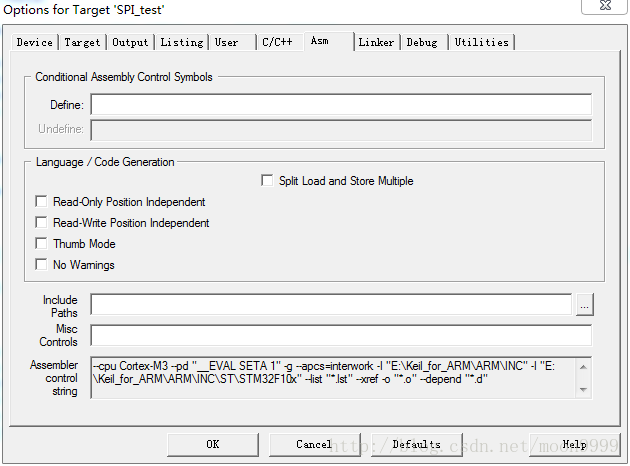Switch to the Debug tab
This screenshot has height=466, width=630.
point(424,42)
